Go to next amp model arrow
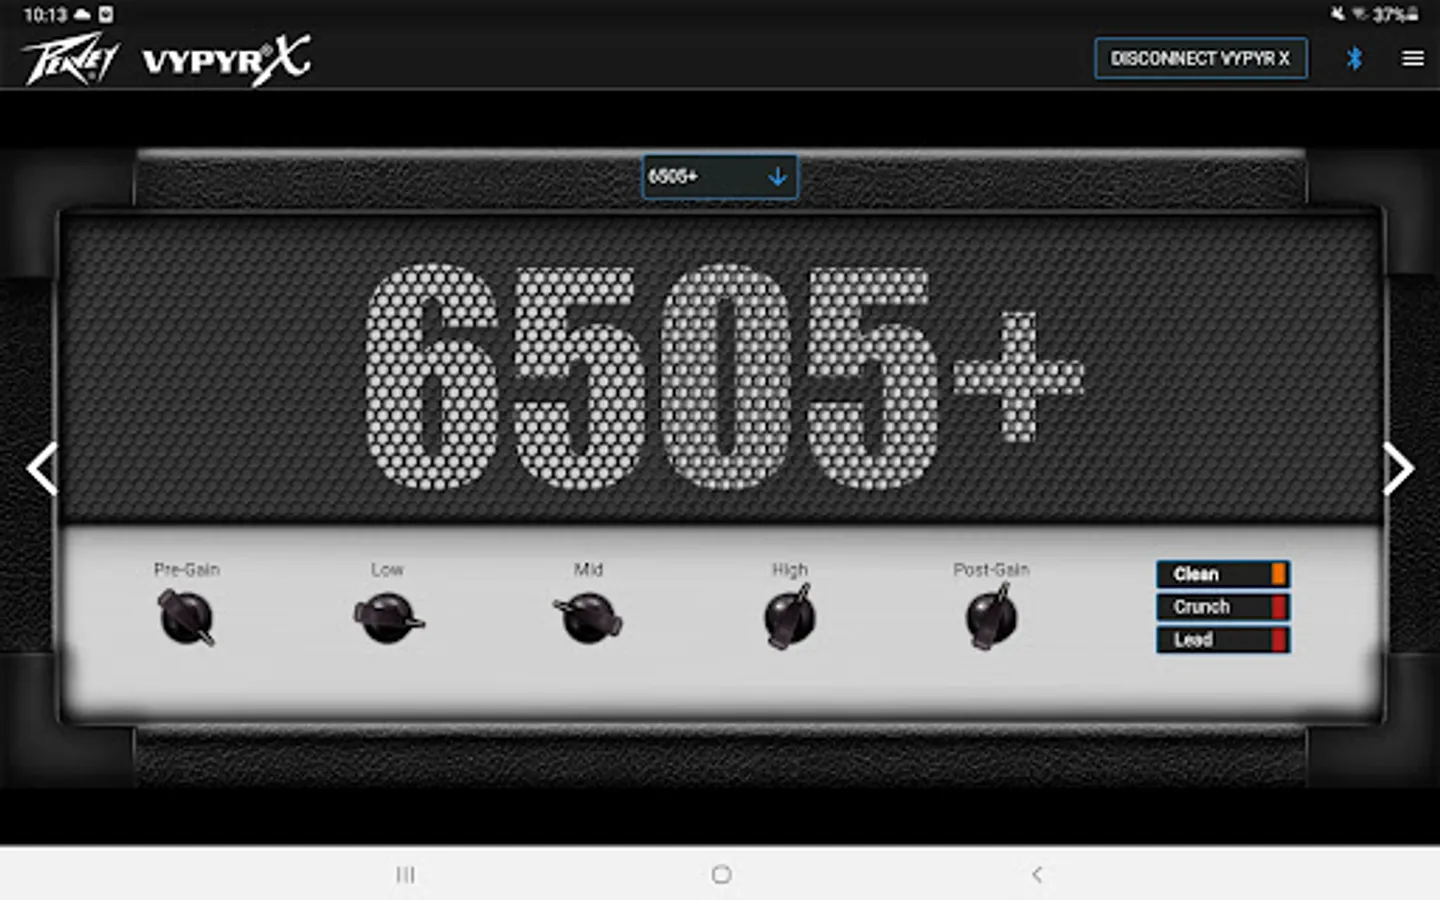 point(1398,468)
